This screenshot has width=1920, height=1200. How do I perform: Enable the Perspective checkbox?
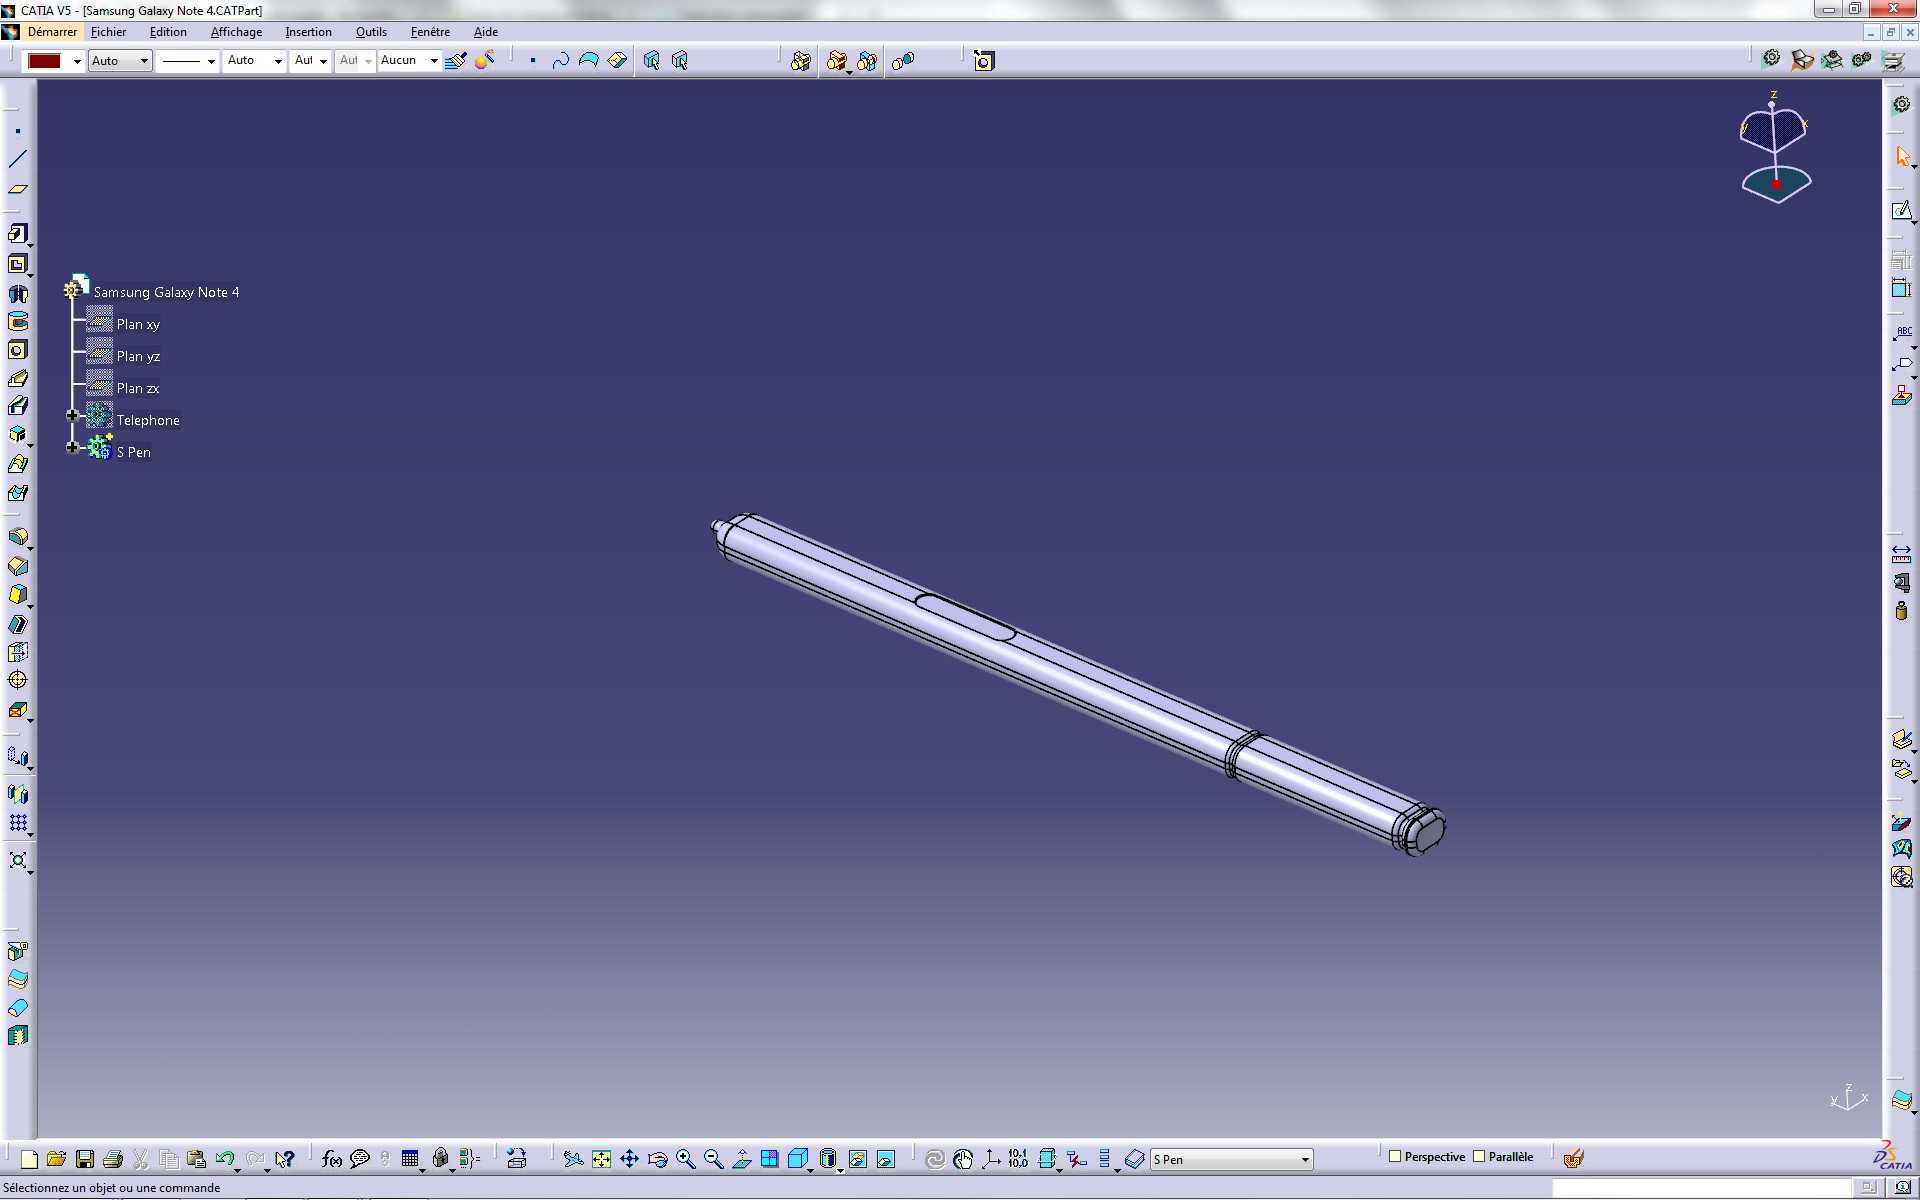(x=1395, y=1157)
